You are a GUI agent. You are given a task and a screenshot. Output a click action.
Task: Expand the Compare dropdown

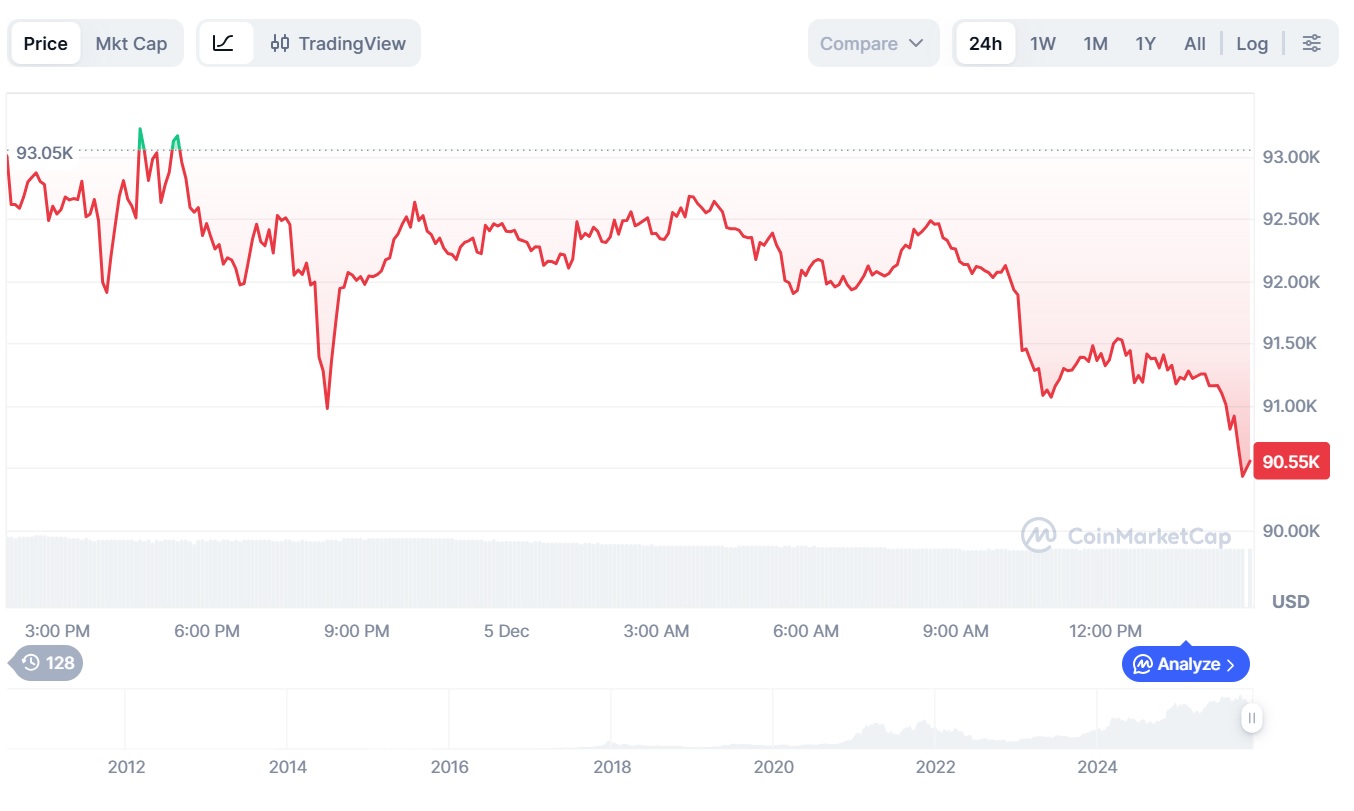(872, 43)
